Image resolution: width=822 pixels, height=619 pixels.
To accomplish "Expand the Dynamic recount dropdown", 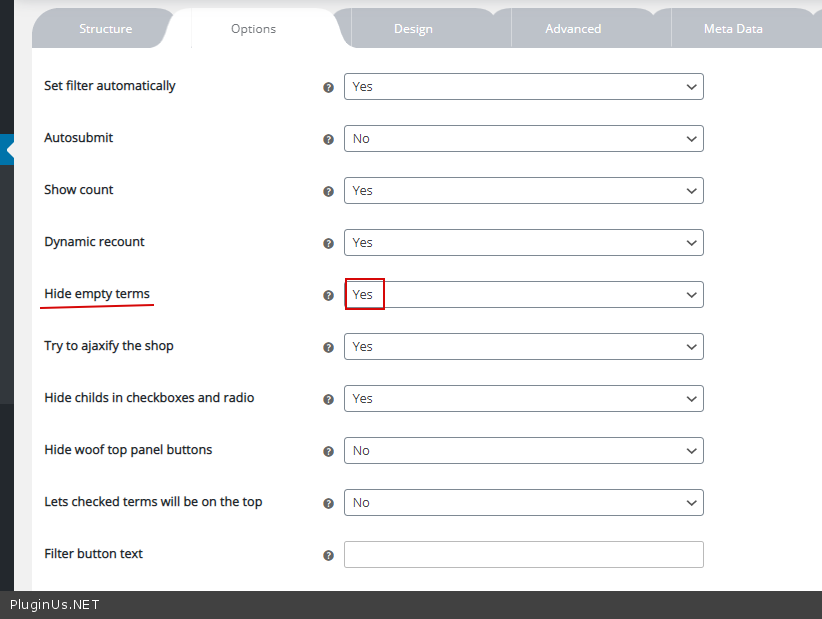I will click(523, 243).
